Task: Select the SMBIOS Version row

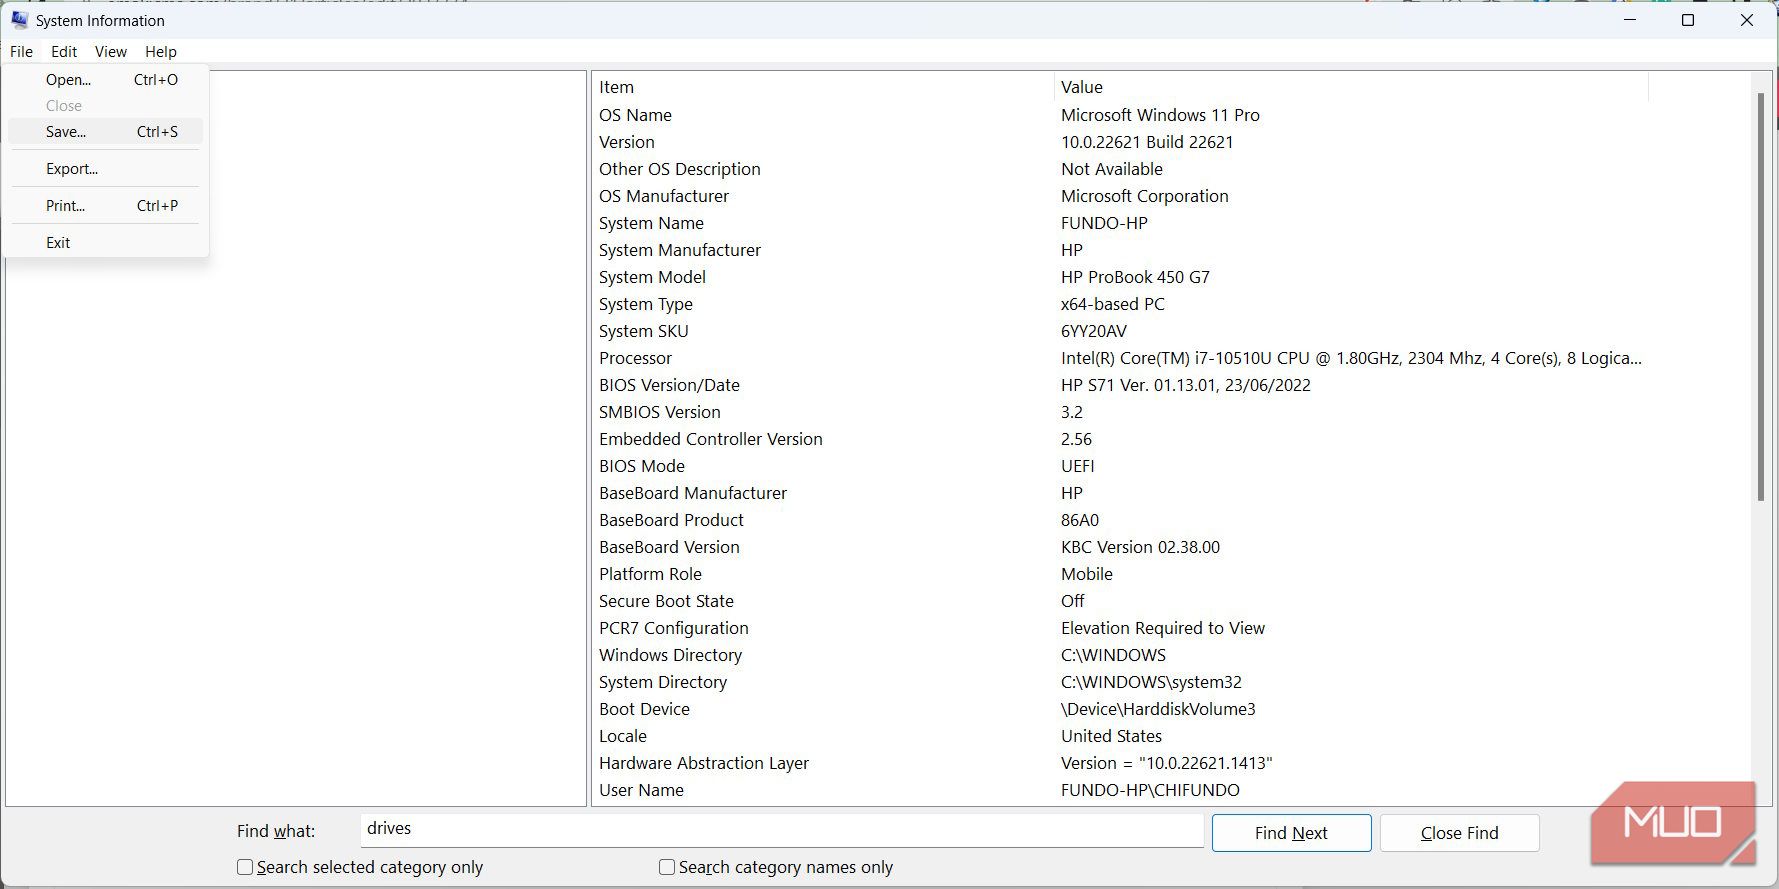Action: click(x=1120, y=412)
